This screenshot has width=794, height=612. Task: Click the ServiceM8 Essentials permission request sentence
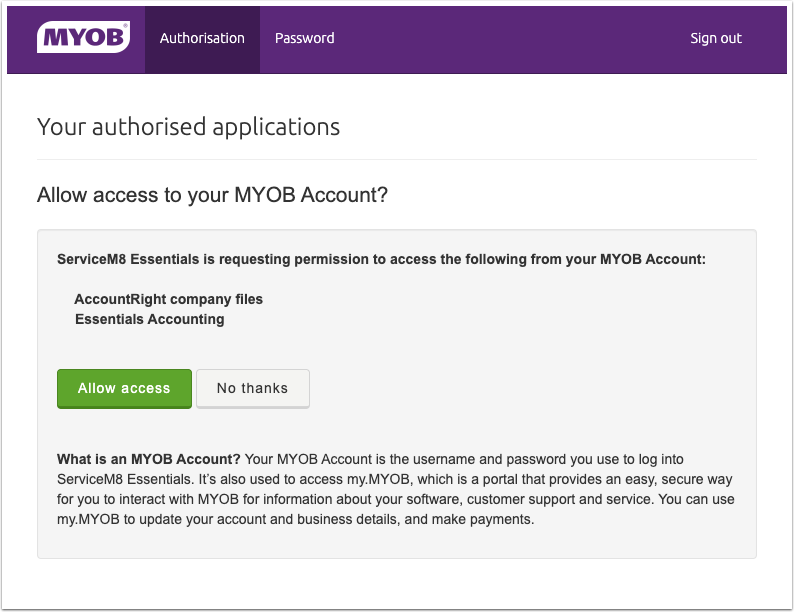[381, 259]
